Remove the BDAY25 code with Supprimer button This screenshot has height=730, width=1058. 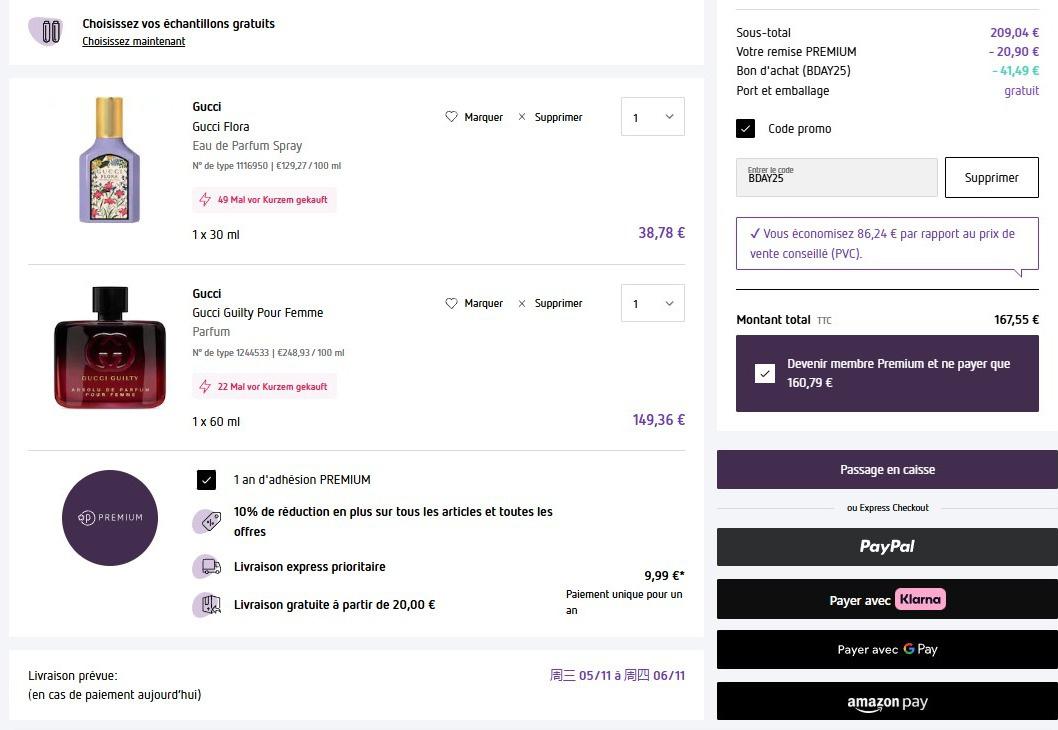coord(991,178)
